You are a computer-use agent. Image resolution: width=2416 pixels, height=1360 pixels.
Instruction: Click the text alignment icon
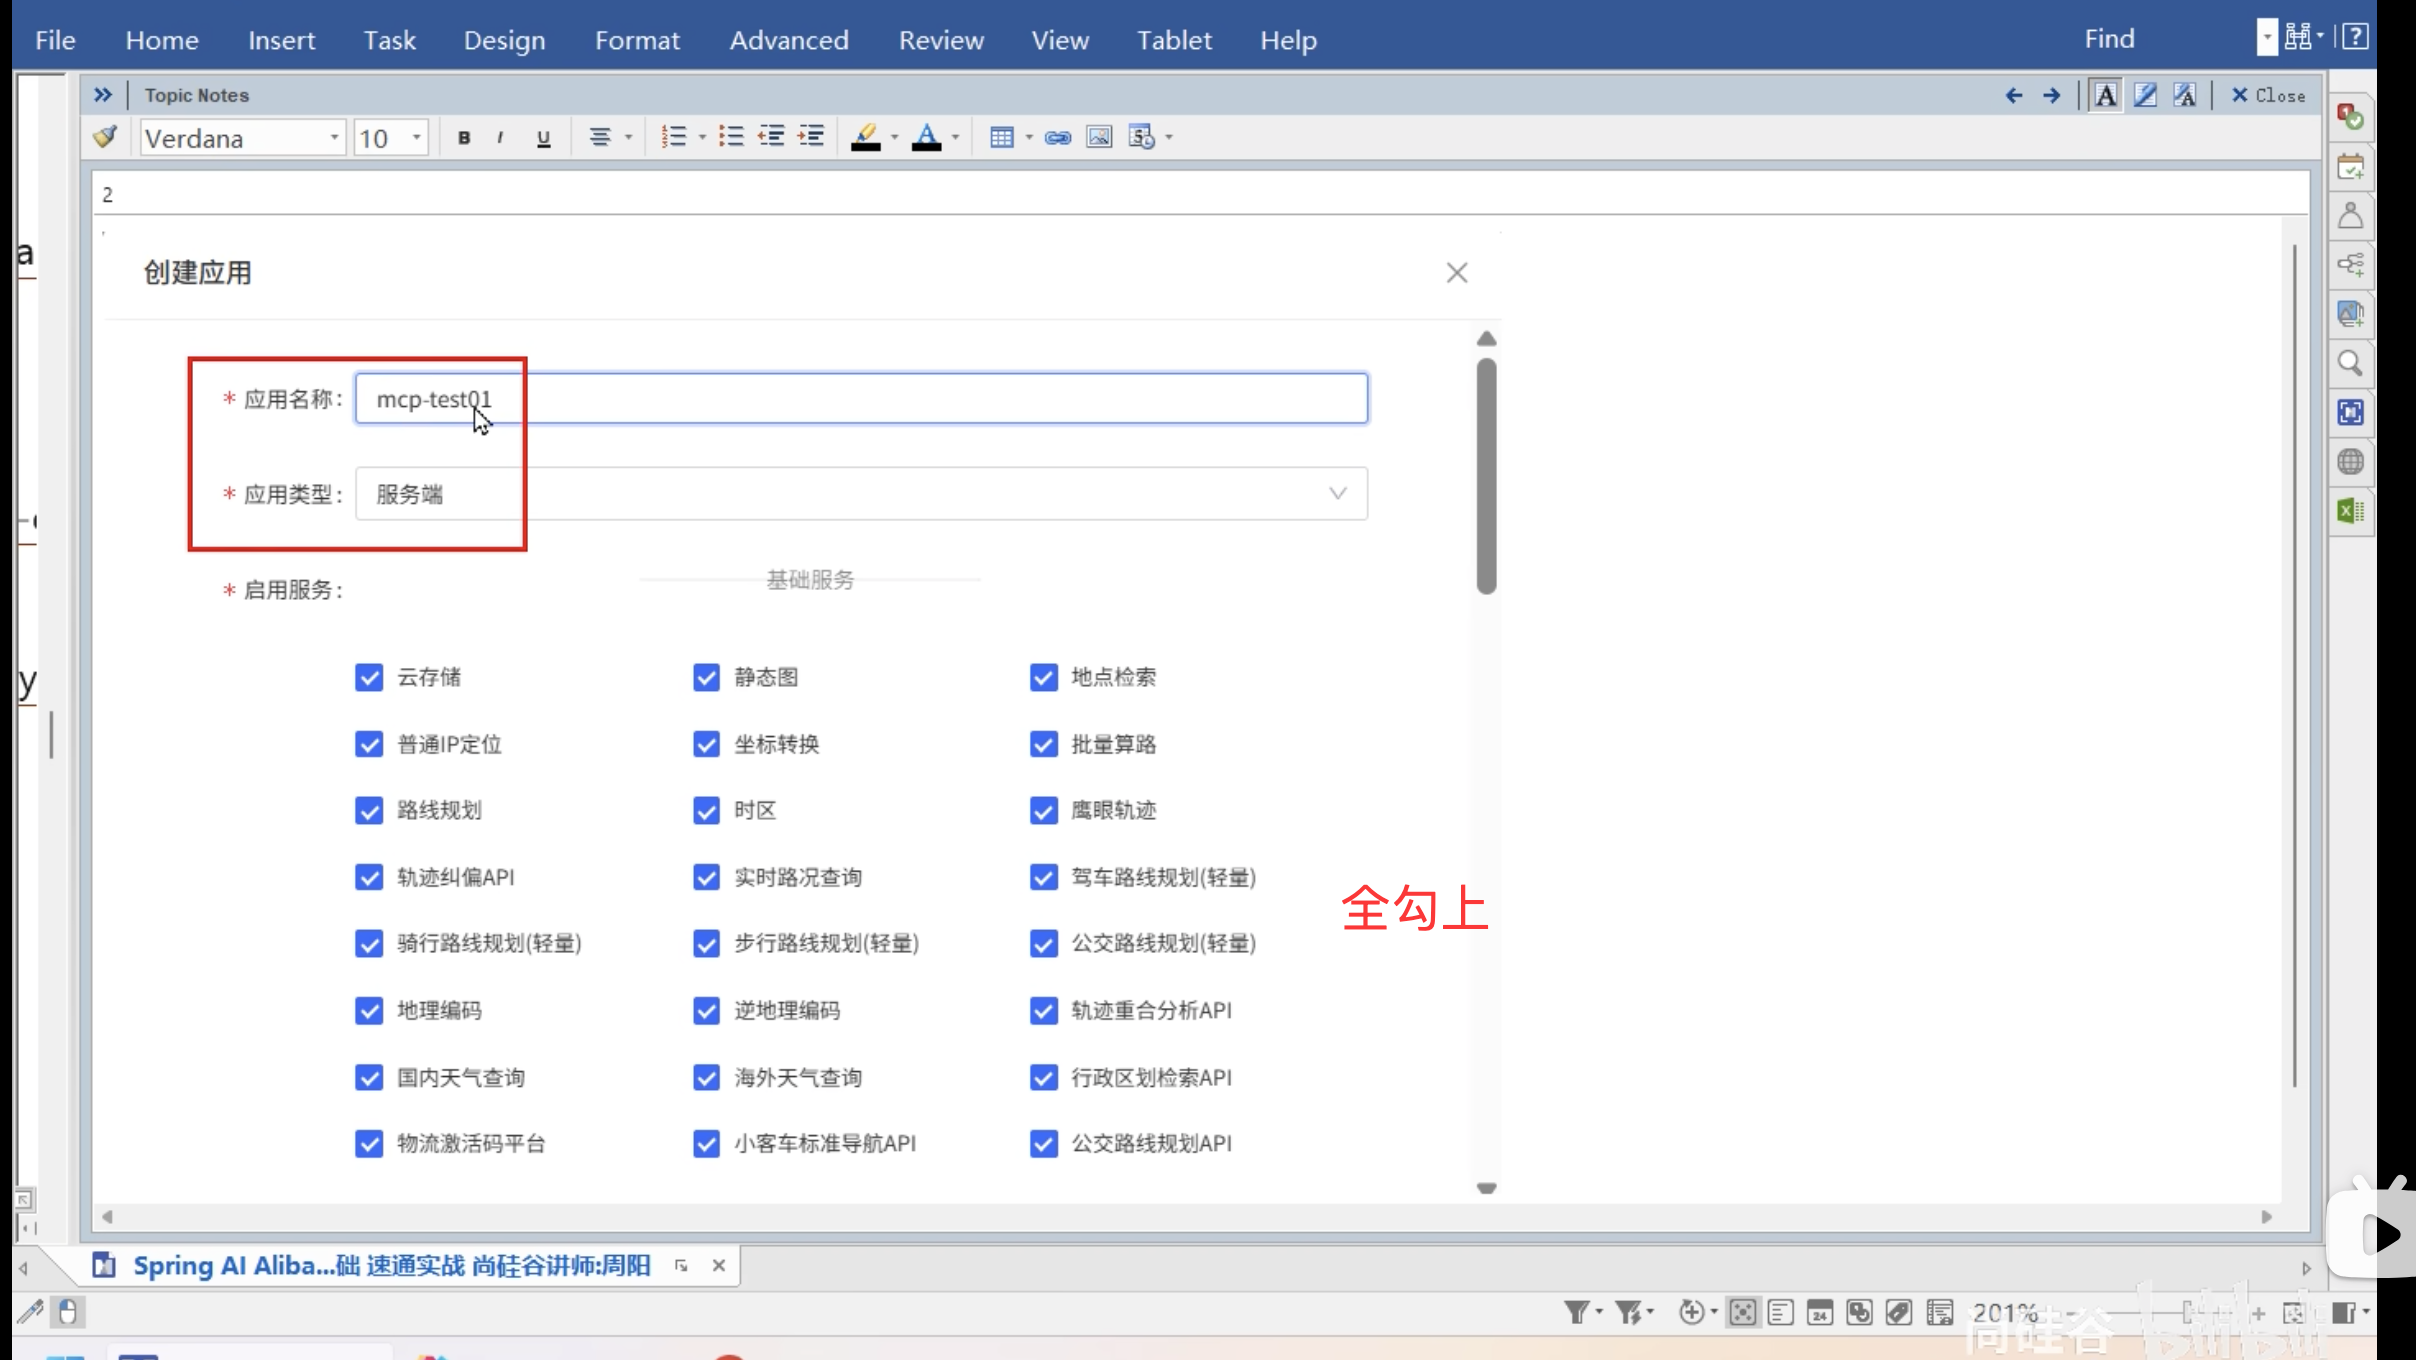coord(600,137)
